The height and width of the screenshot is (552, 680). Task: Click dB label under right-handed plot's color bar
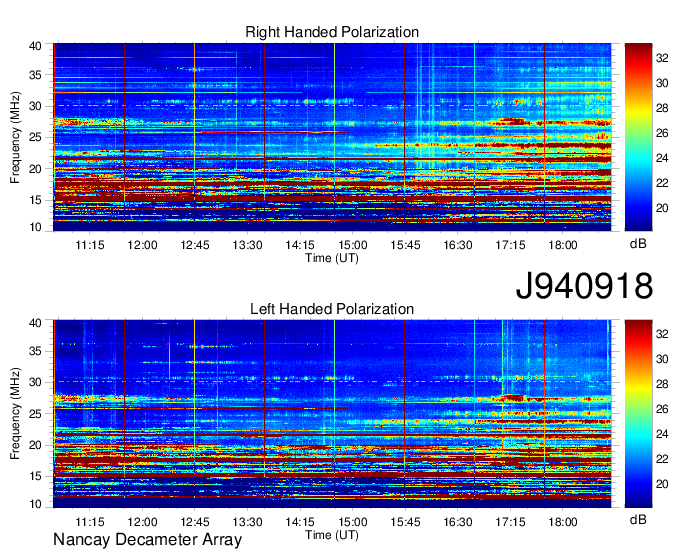[638, 244]
